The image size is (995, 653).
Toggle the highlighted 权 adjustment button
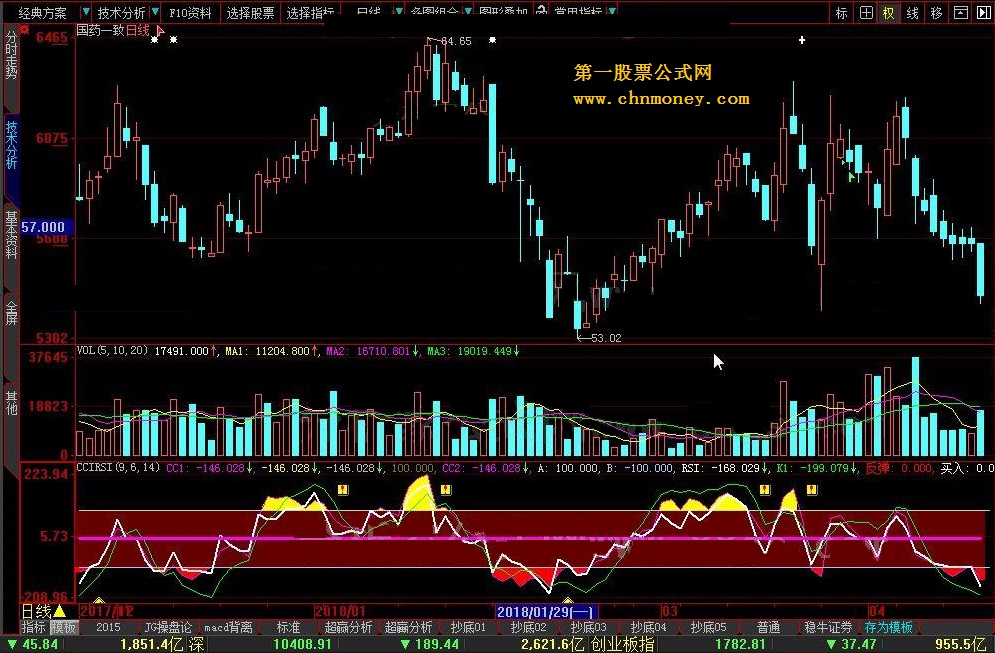[x=889, y=13]
